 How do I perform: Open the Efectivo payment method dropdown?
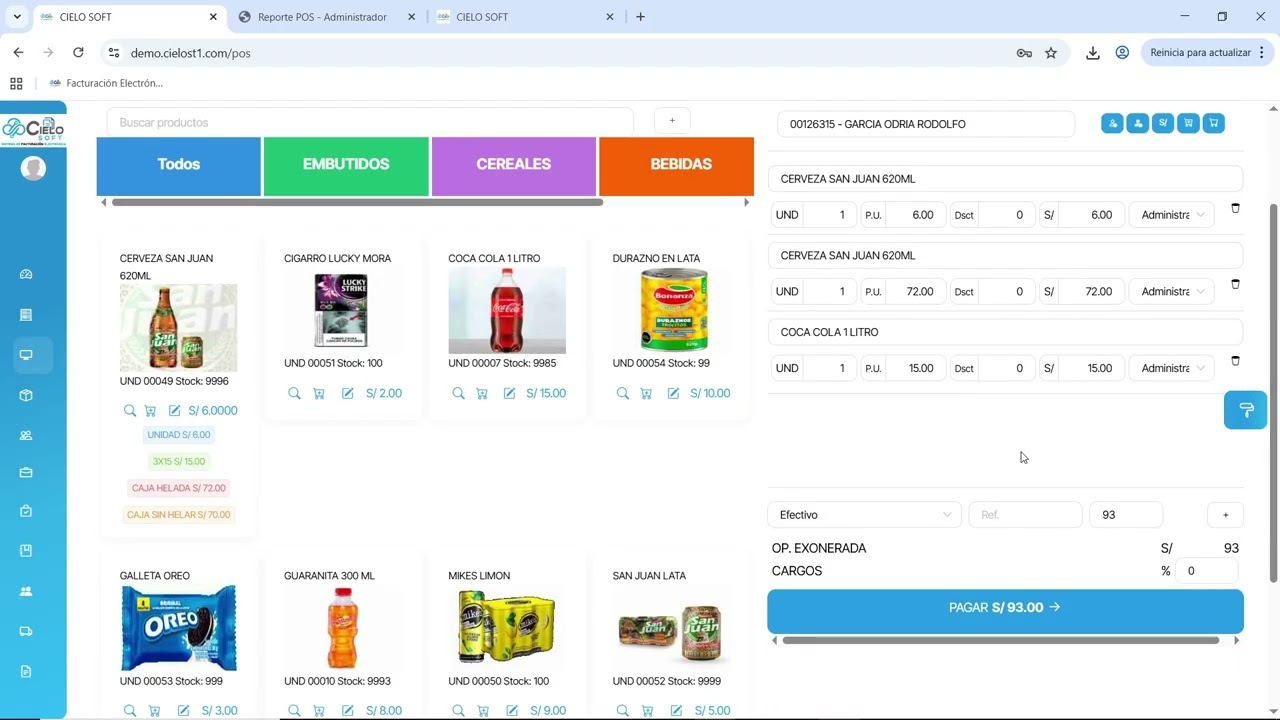pos(864,515)
